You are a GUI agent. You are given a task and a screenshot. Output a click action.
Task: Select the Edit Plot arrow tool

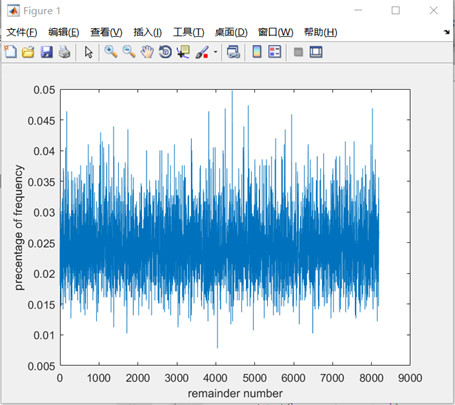click(x=89, y=52)
